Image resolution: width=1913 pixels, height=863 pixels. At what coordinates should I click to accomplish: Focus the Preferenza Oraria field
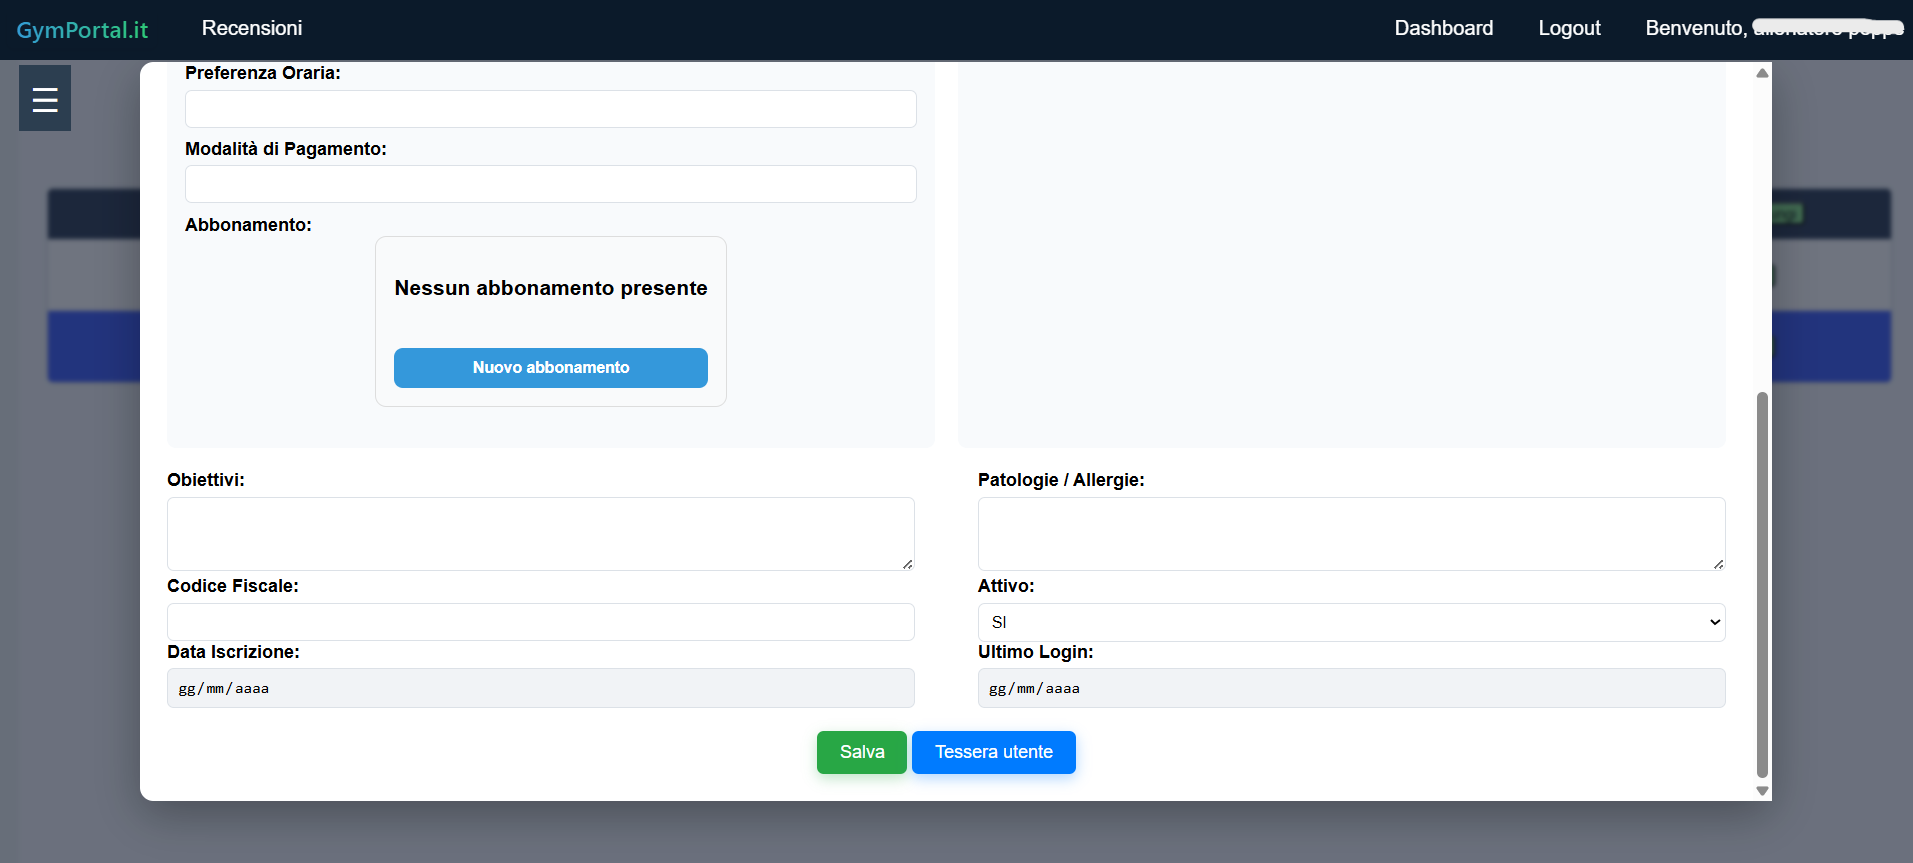(550, 109)
